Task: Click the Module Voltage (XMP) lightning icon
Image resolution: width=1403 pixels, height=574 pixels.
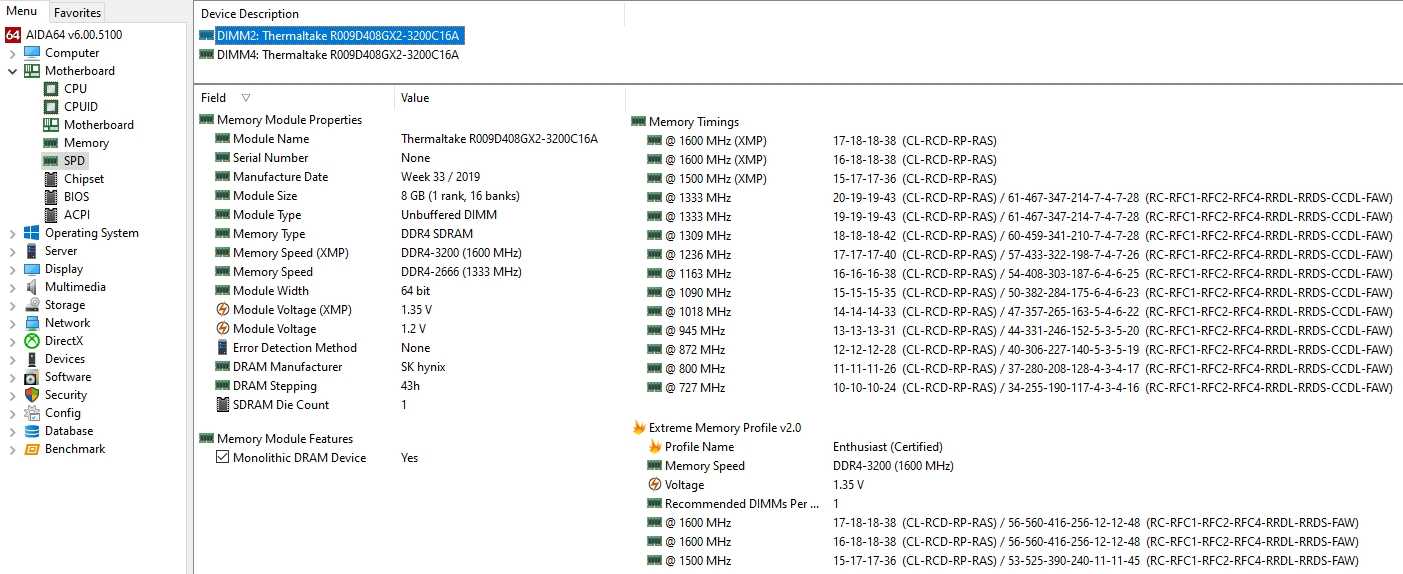Action: point(222,310)
